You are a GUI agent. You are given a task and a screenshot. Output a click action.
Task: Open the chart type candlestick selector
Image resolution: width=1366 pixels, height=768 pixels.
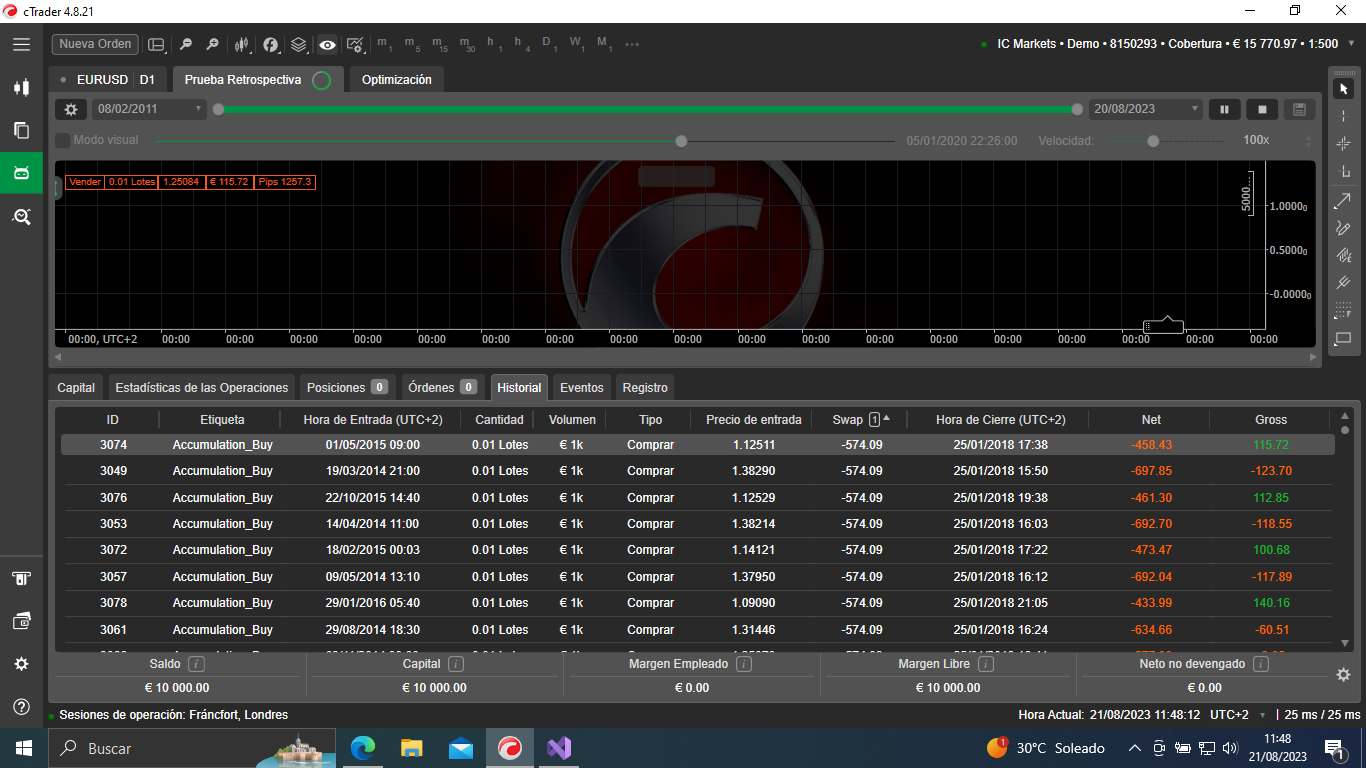pyautogui.click(x=242, y=44)
